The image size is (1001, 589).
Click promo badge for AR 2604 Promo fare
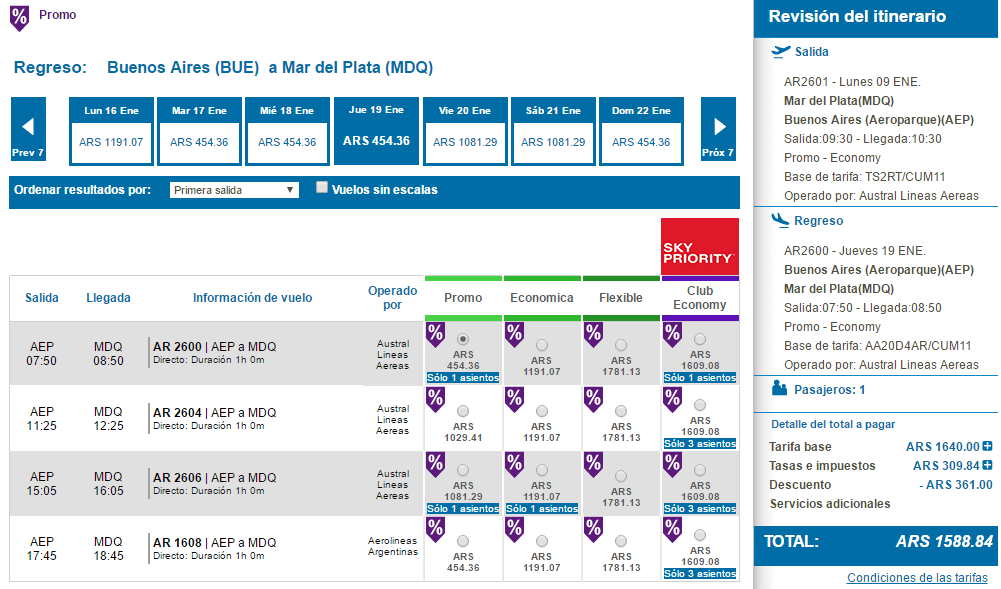click(x=435, y=400)
